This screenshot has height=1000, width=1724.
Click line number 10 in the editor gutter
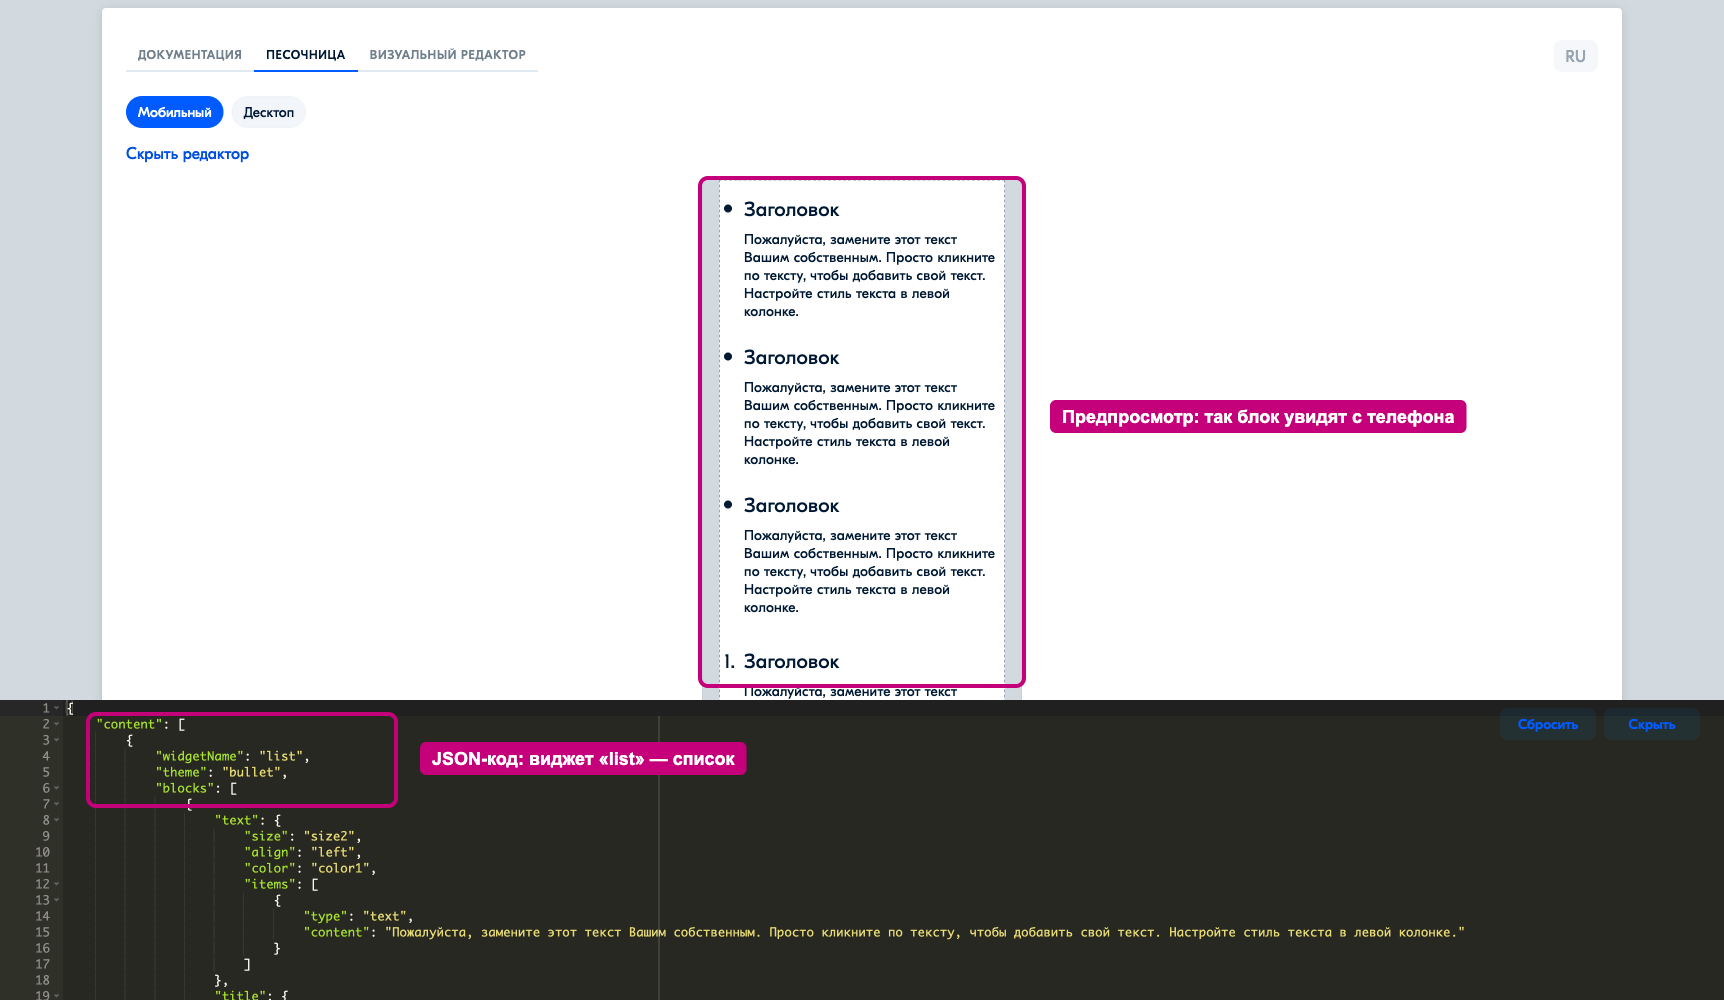pos(42,852)
